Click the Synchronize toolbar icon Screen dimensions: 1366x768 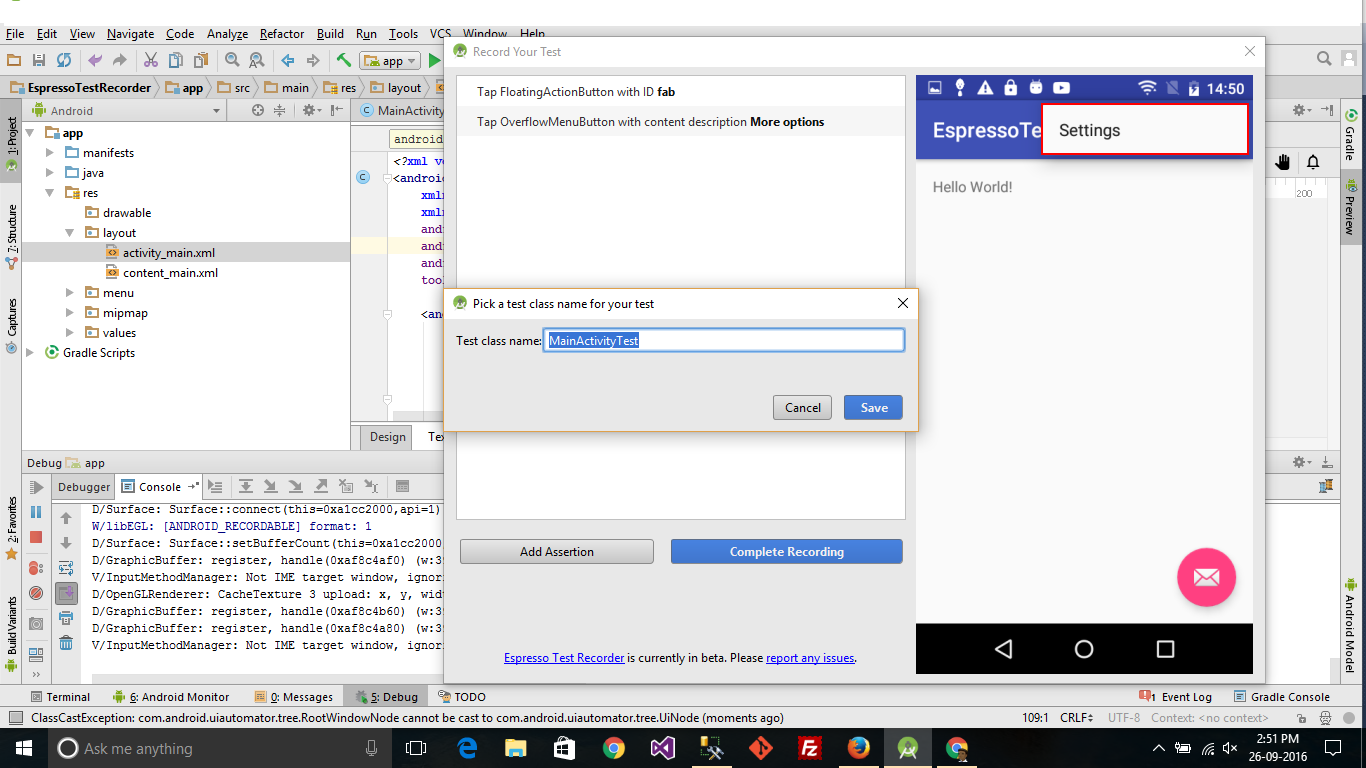[x=64, y=61]
